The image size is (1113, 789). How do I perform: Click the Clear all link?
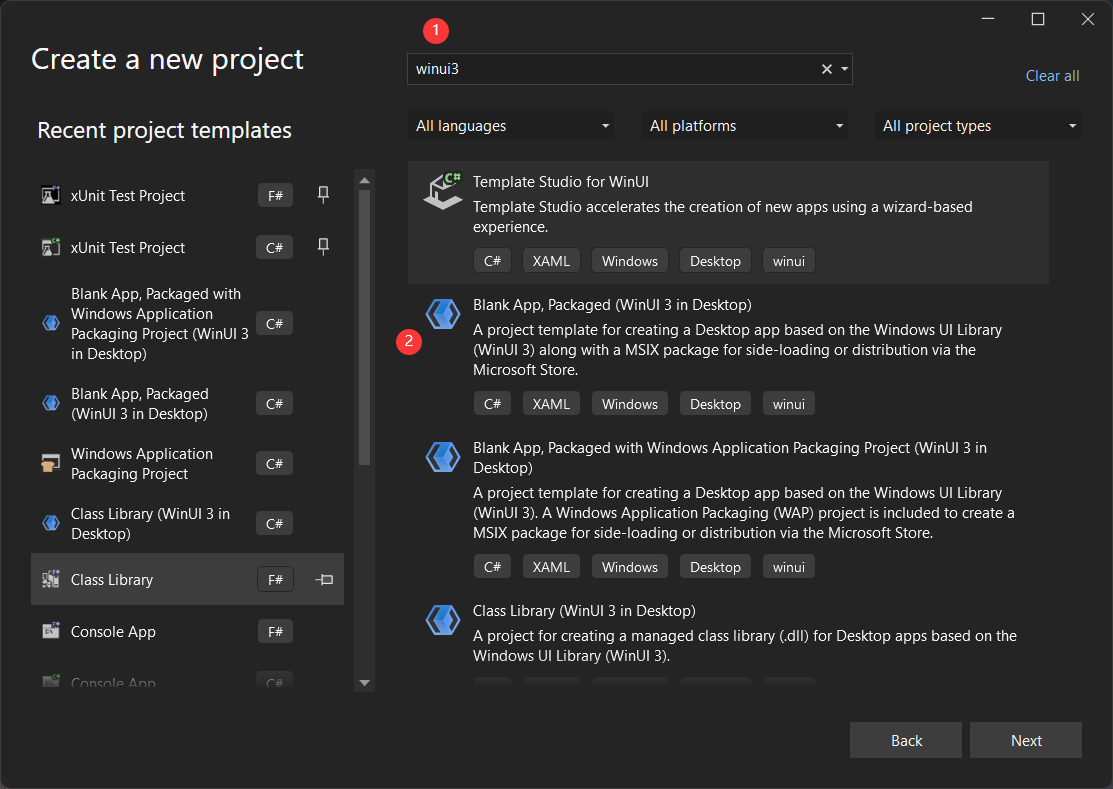point(1052,75)
